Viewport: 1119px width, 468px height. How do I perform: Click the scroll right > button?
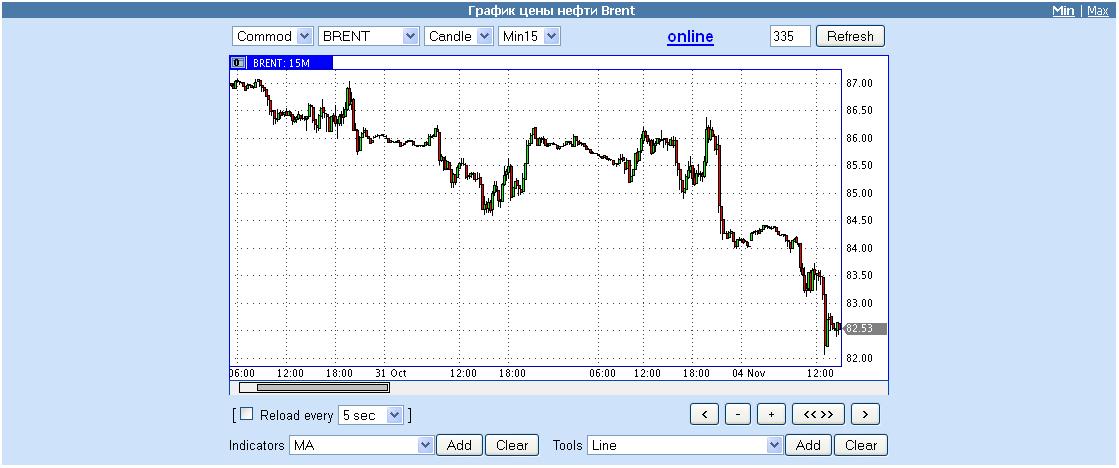(865, 414)
